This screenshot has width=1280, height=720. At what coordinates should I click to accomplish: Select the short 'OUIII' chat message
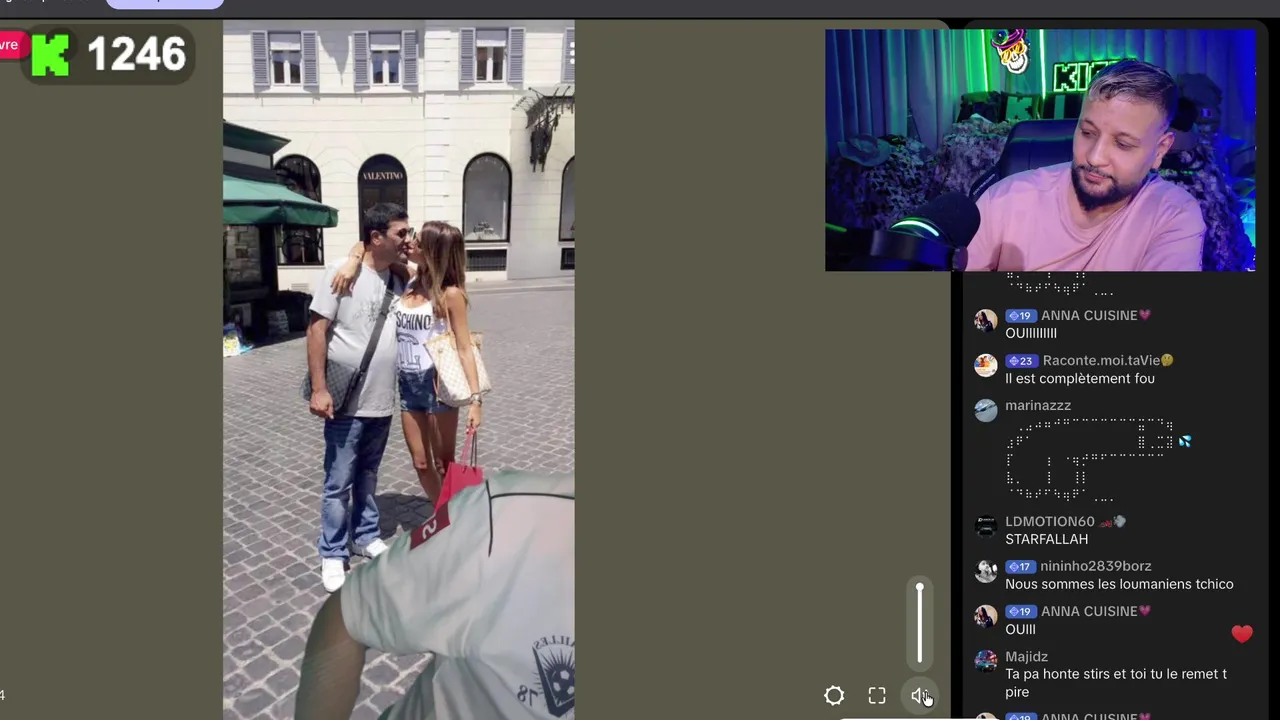[1020, 629]
